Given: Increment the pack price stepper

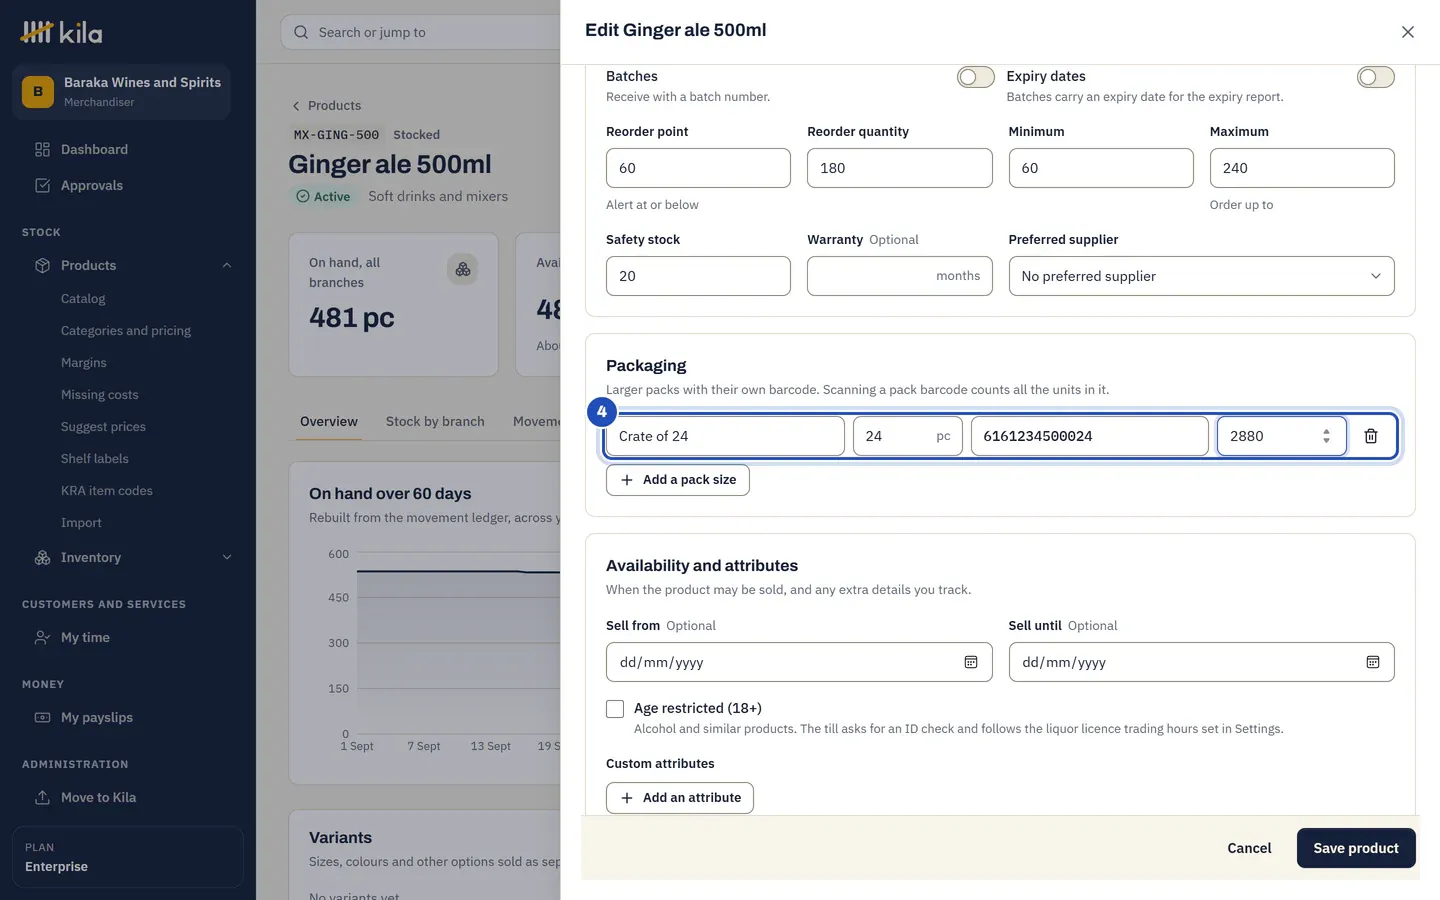Looking at the screenshot, I should 1326,431.
